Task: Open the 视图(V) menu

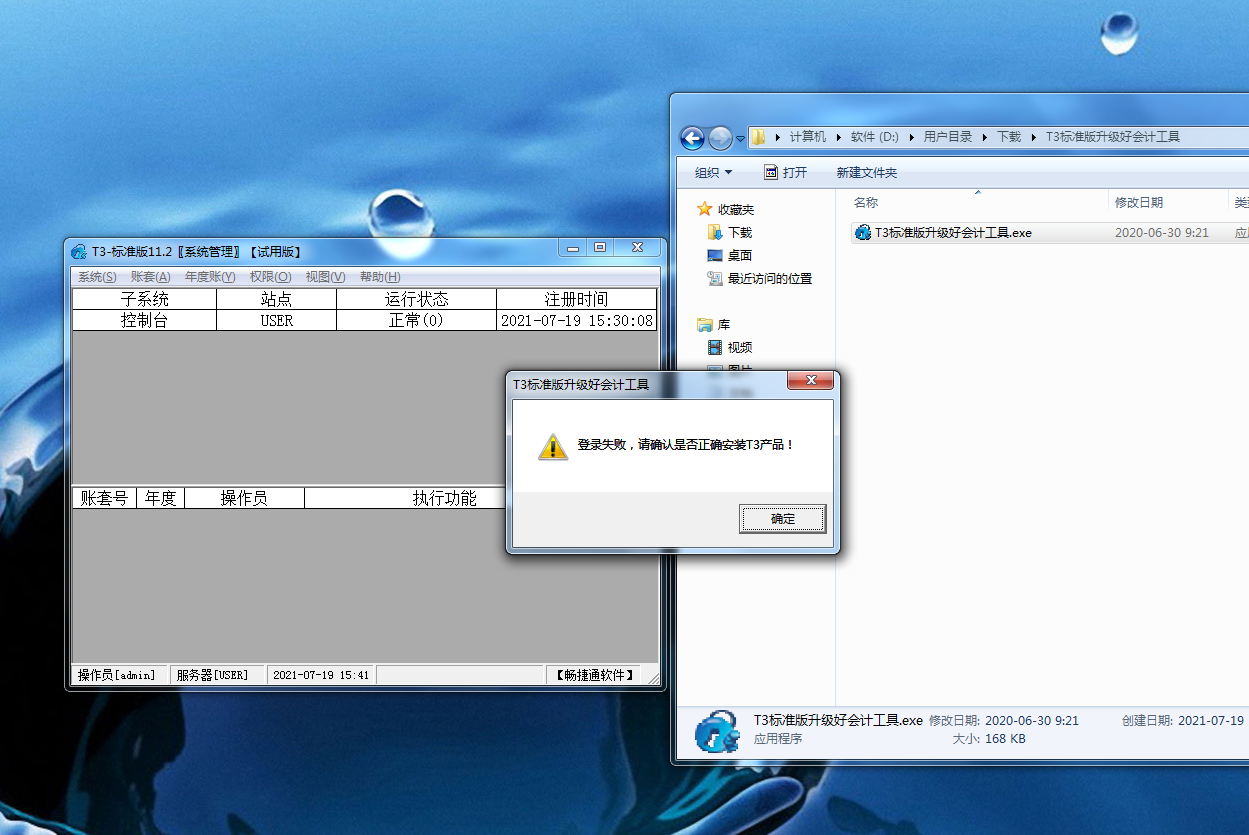Action: 325,277
